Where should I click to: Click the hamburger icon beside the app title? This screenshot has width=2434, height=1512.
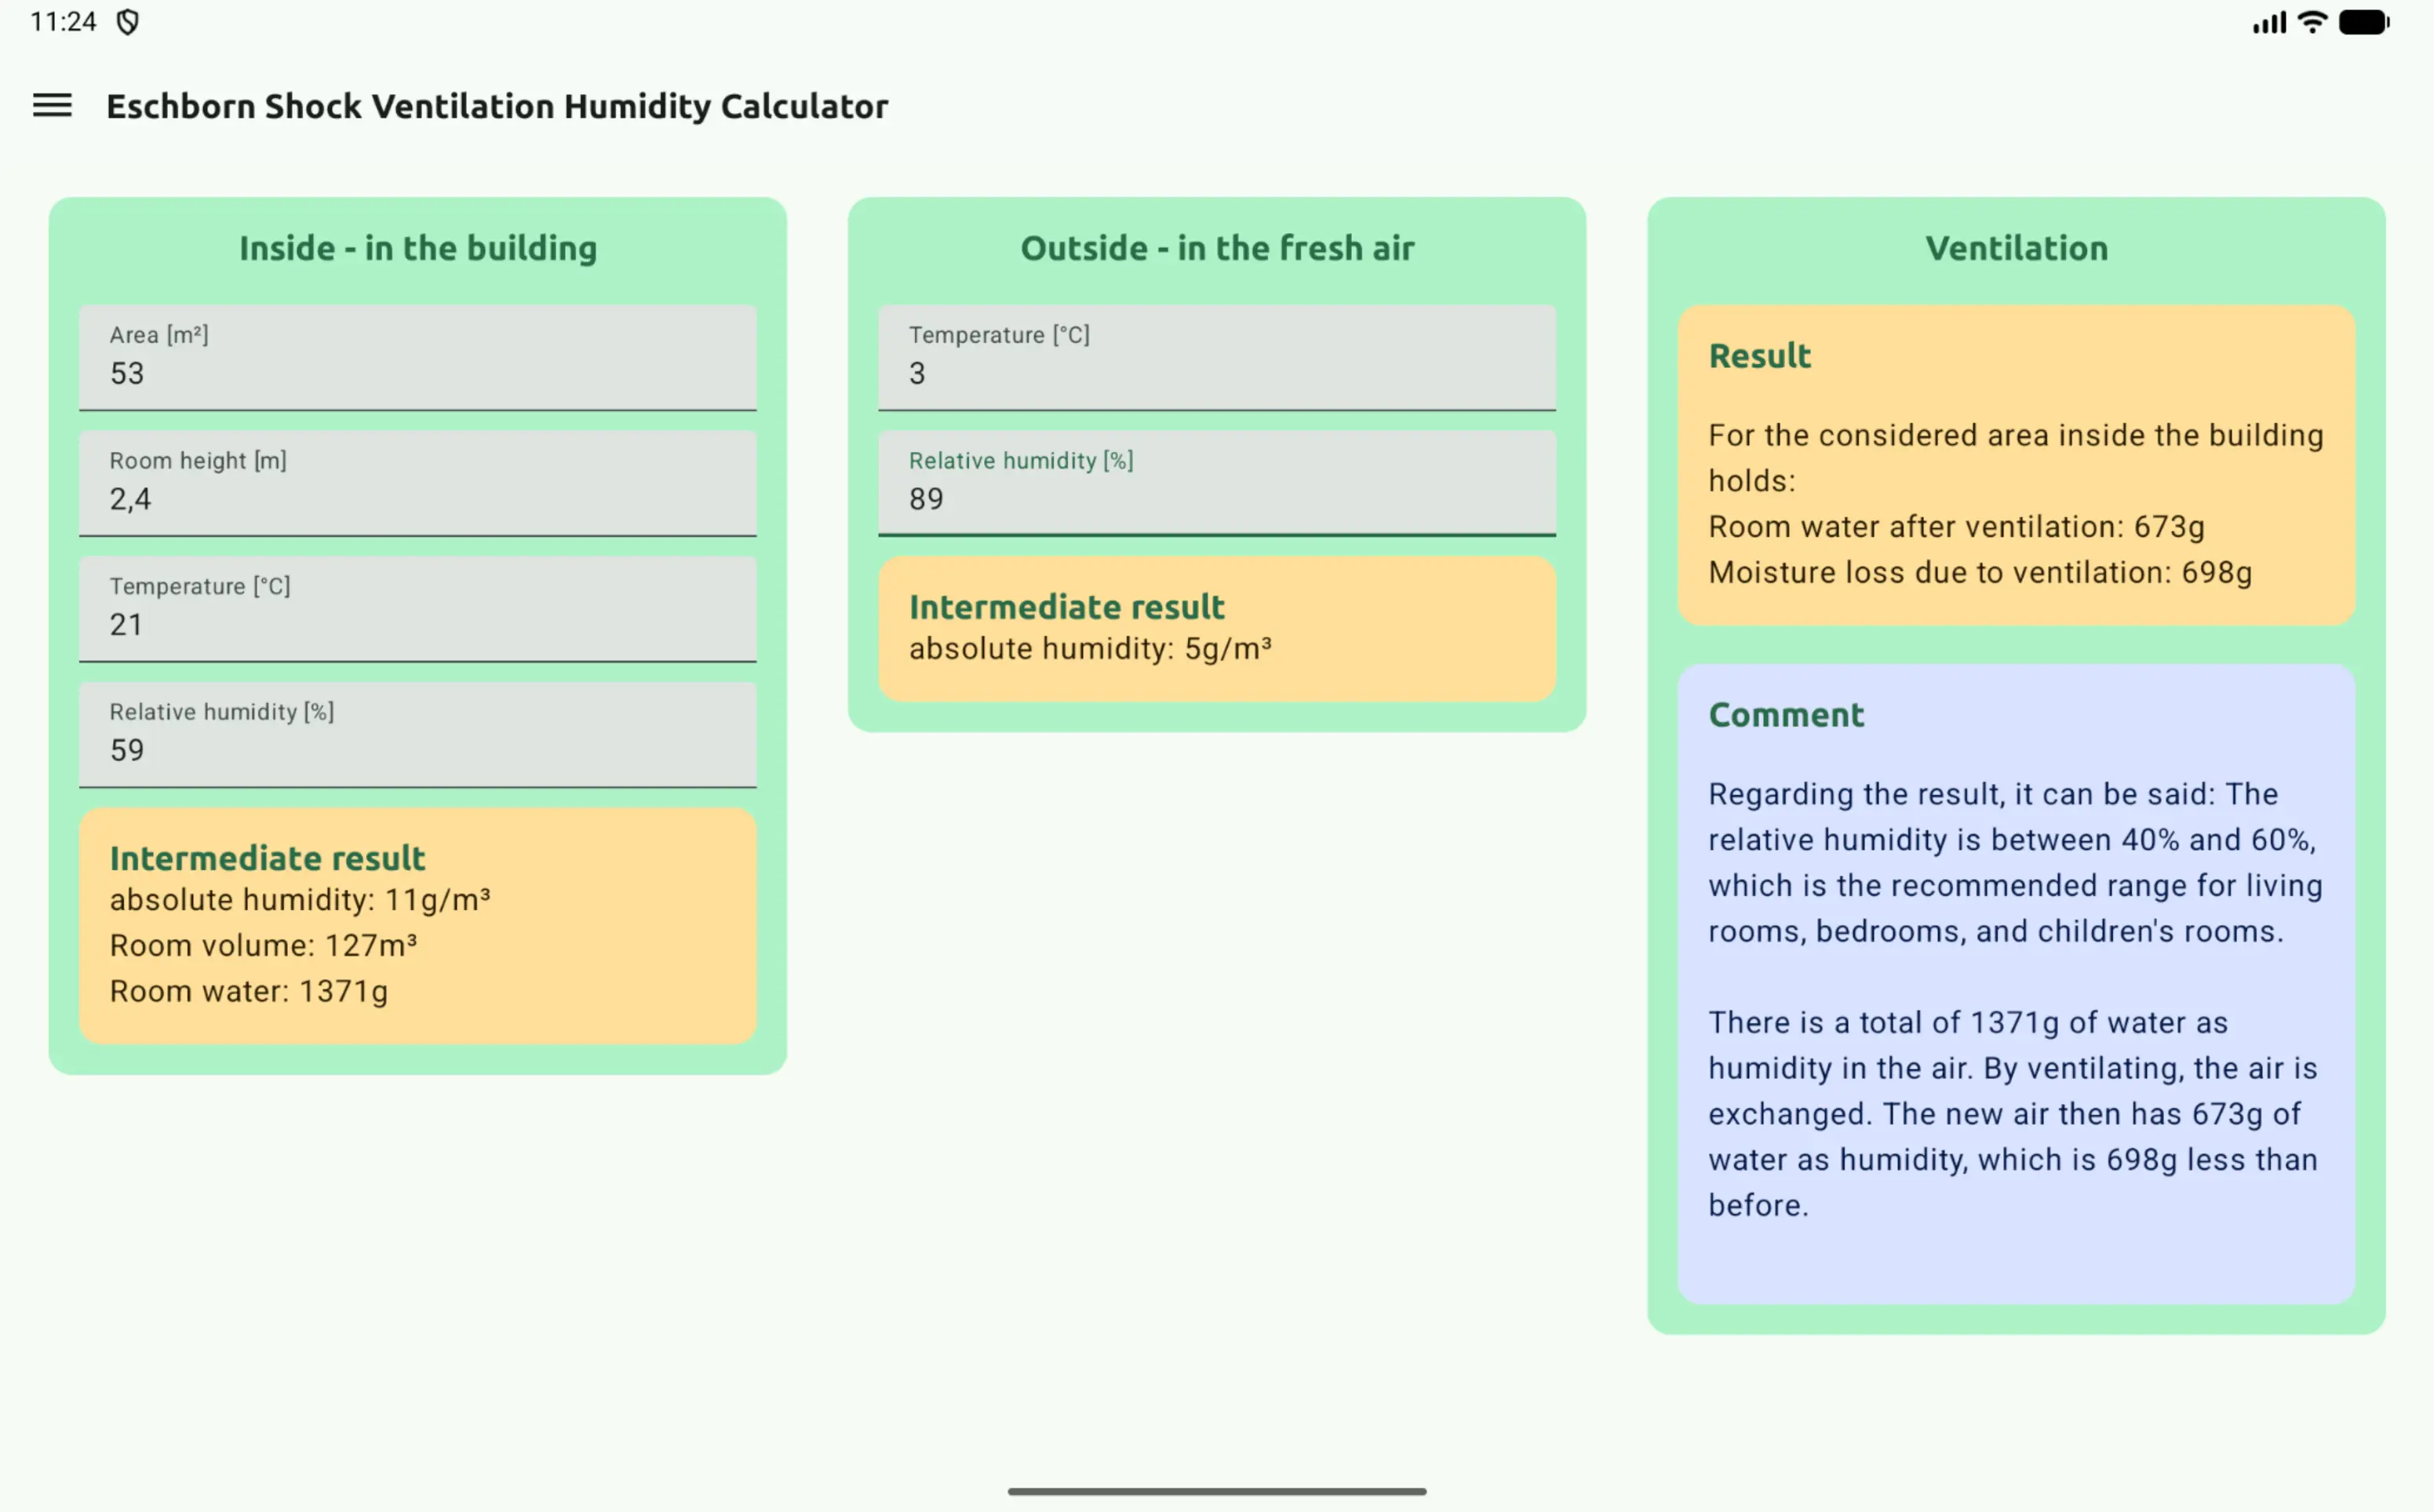[50, 105]
